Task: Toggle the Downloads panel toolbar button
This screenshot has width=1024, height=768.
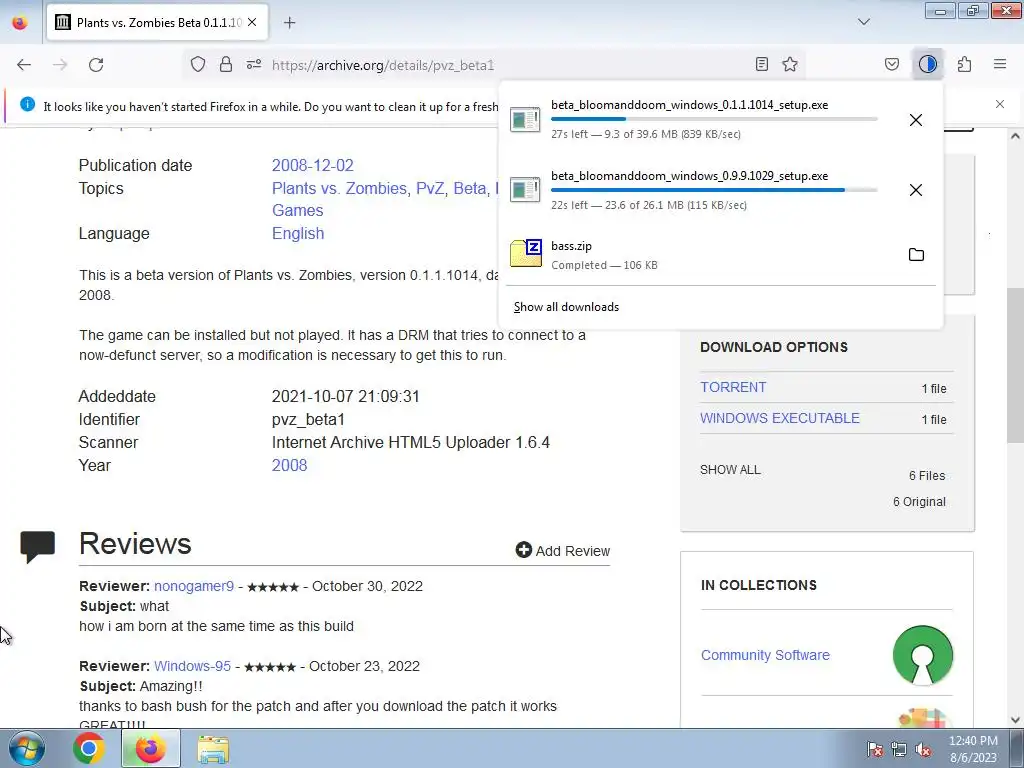Action: pyautogui.click(x=927, y=64)
